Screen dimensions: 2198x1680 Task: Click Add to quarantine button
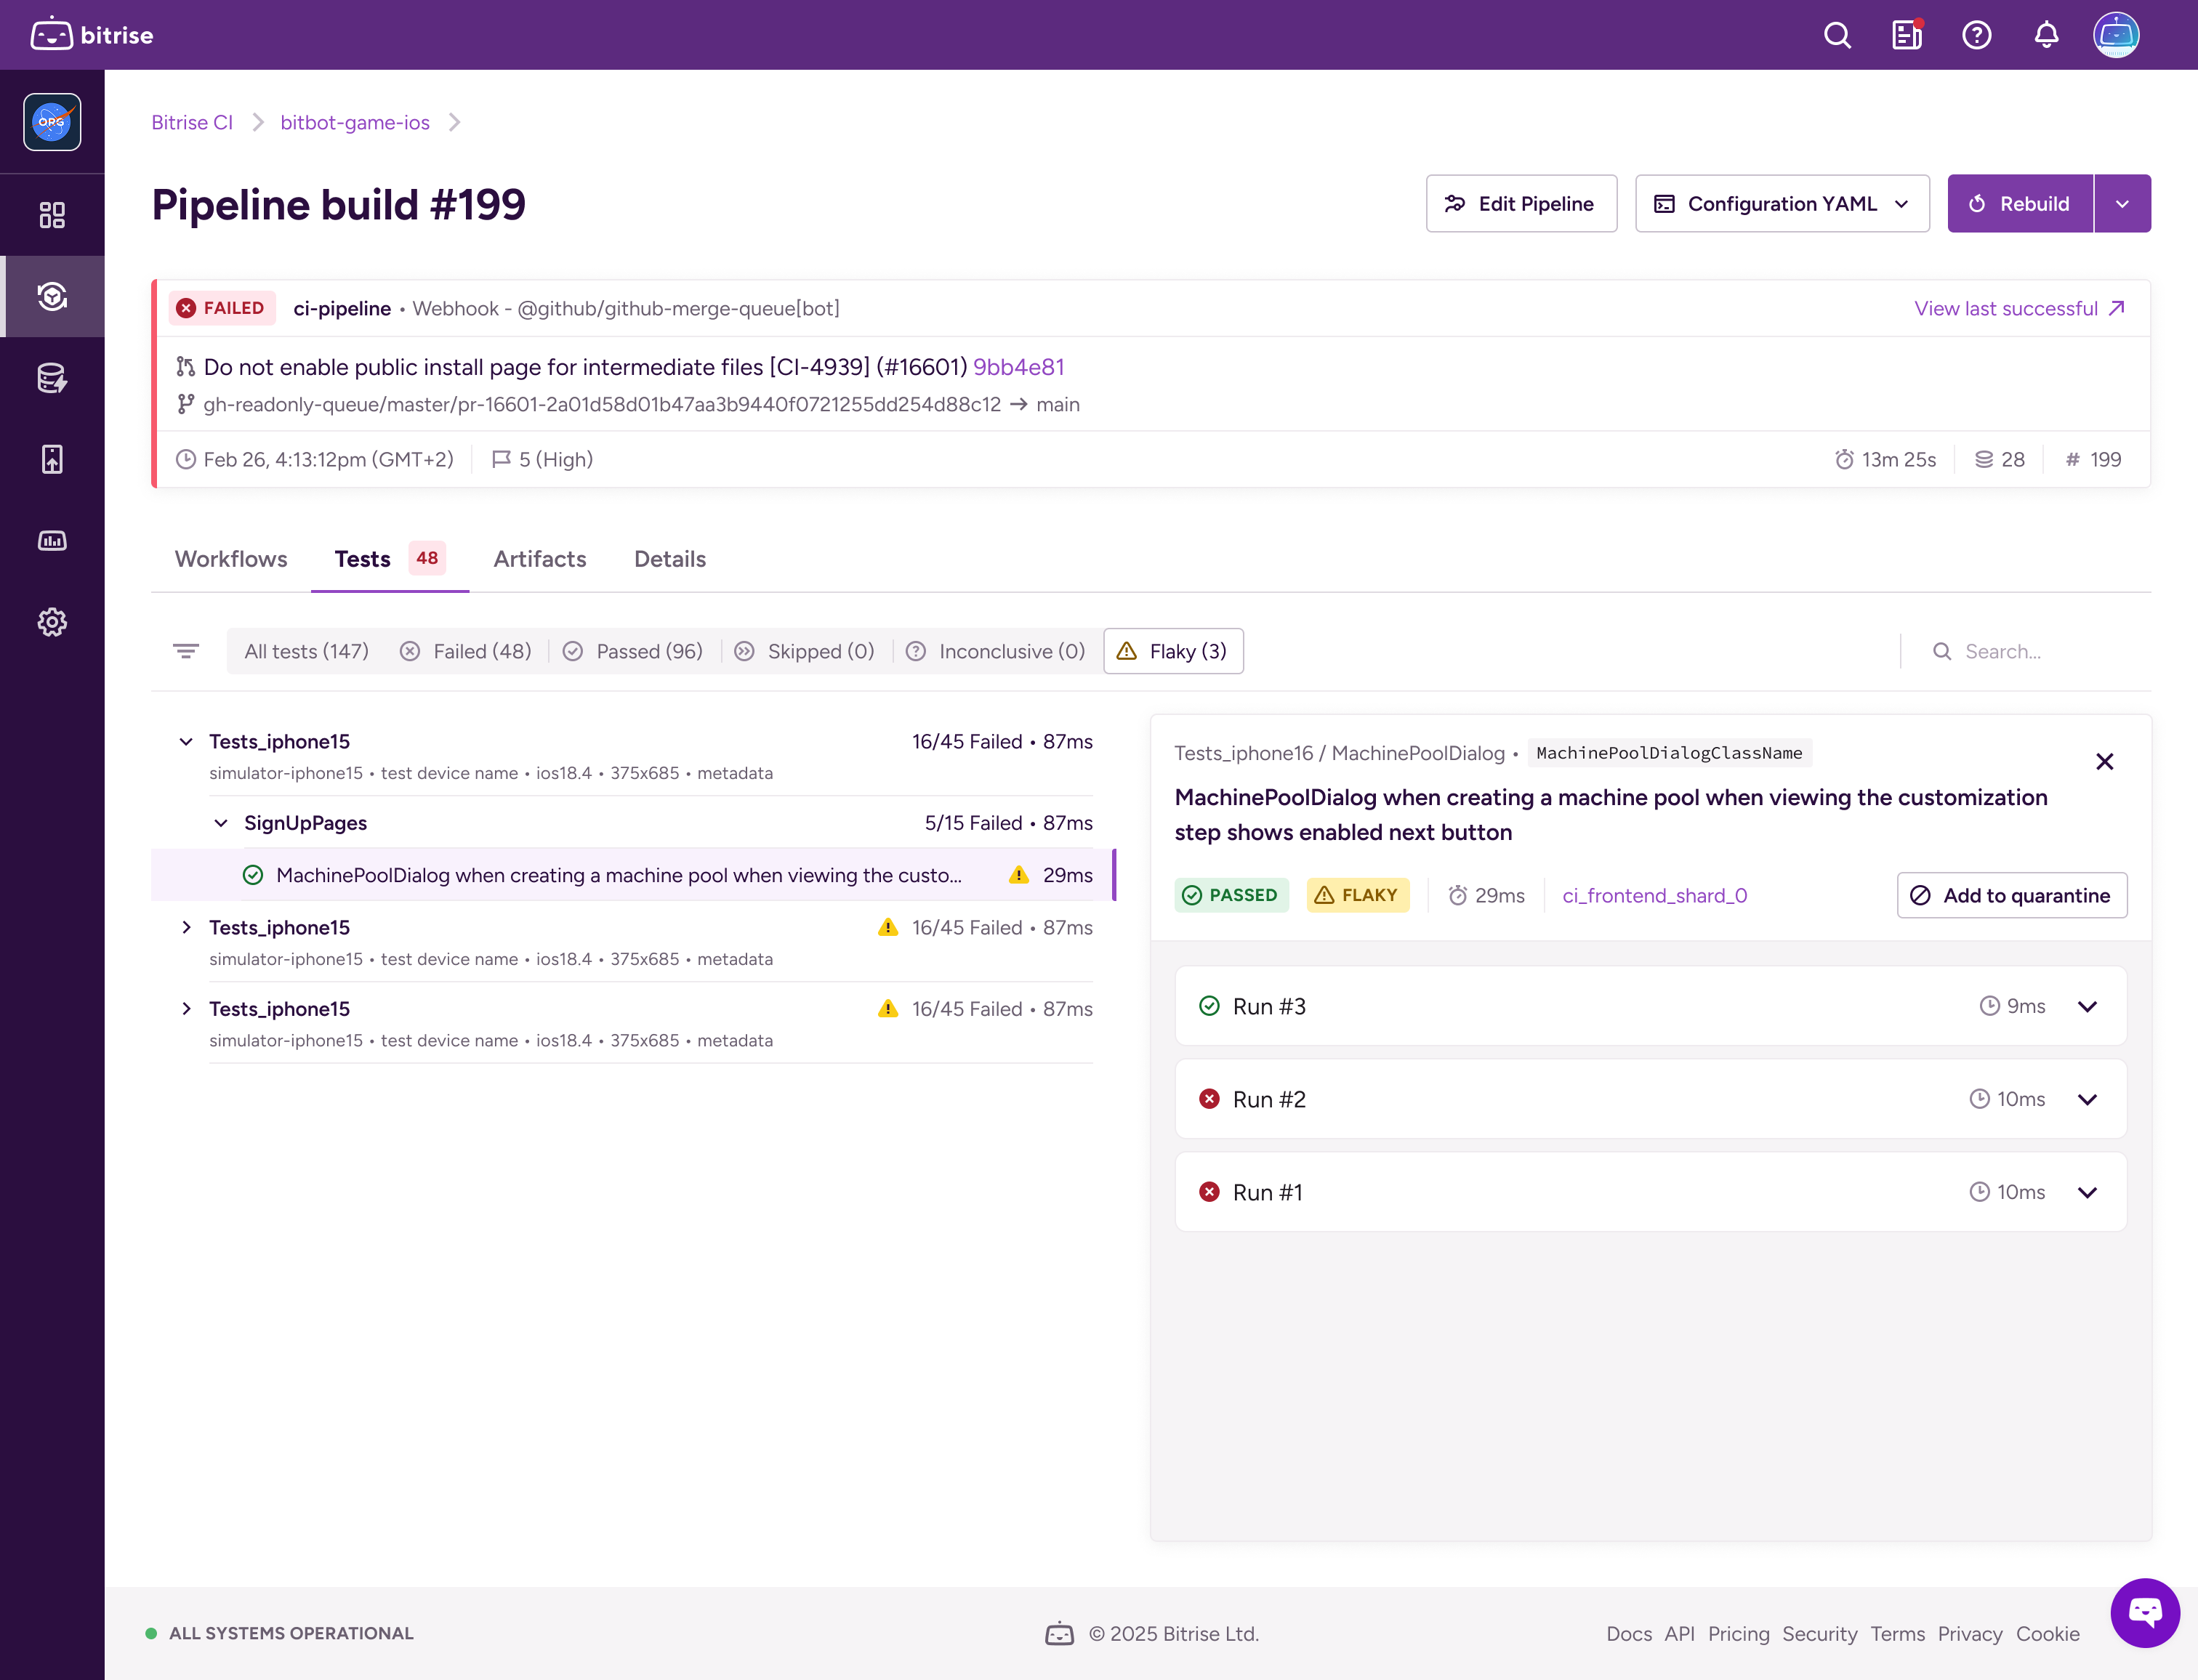click(2011, 895)
